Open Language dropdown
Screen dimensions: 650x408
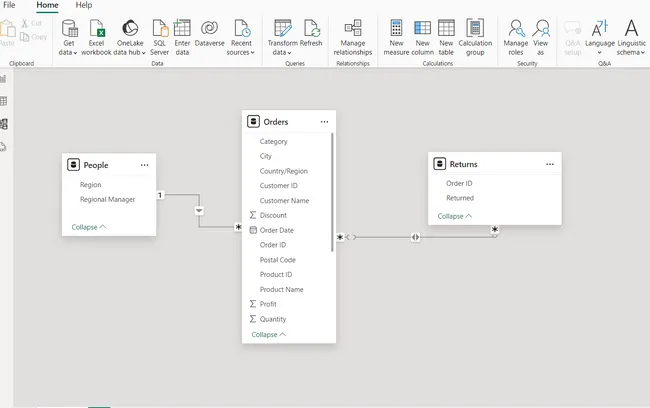click(600, 37)
